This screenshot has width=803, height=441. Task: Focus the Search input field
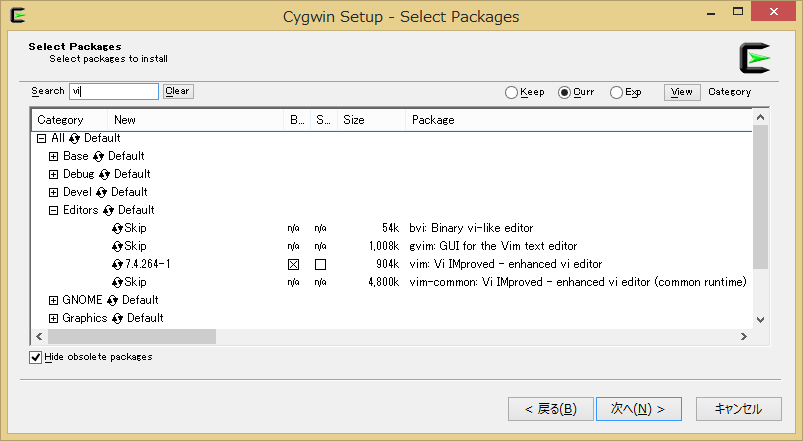[114, 91]
